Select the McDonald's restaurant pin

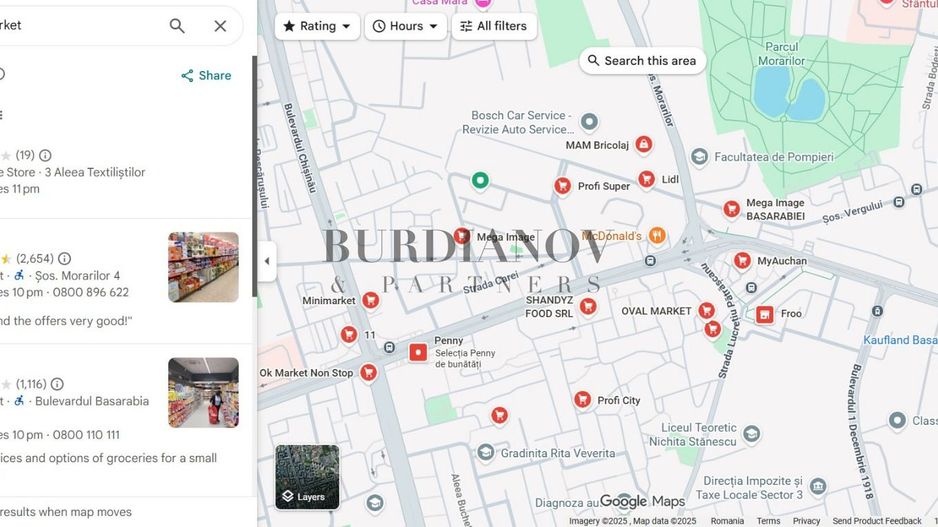(657, 236)
